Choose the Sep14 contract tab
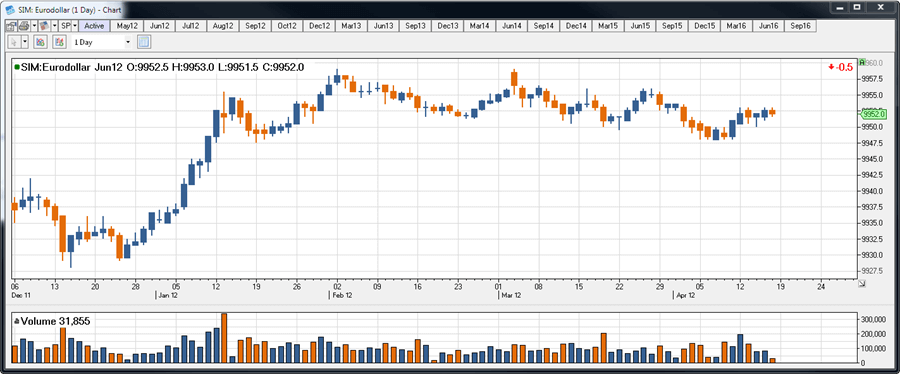Screen dimensions: 900x374 tap(544, 26)
